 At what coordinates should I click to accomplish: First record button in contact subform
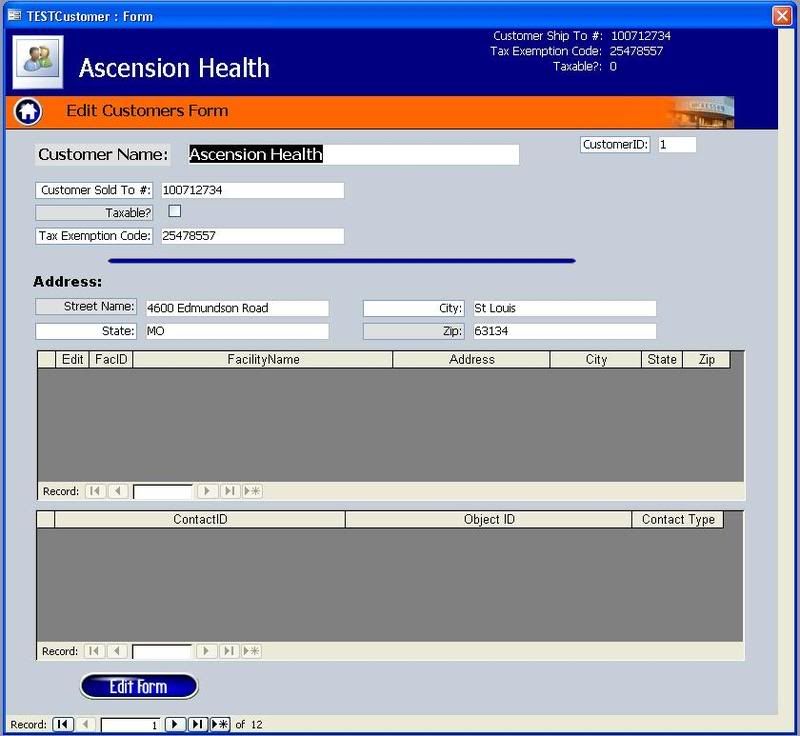coord(94,651)
